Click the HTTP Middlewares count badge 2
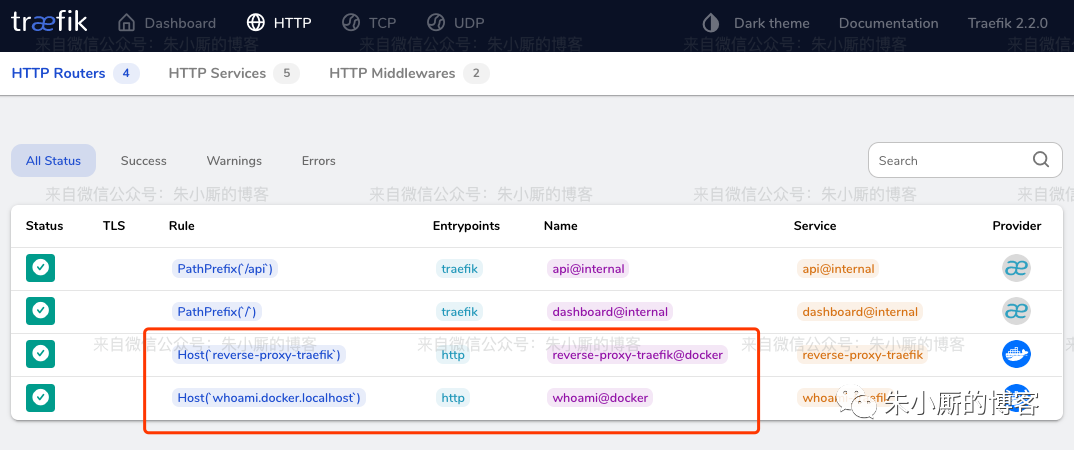The image size is (1074, 450). [x=476, y=73]
